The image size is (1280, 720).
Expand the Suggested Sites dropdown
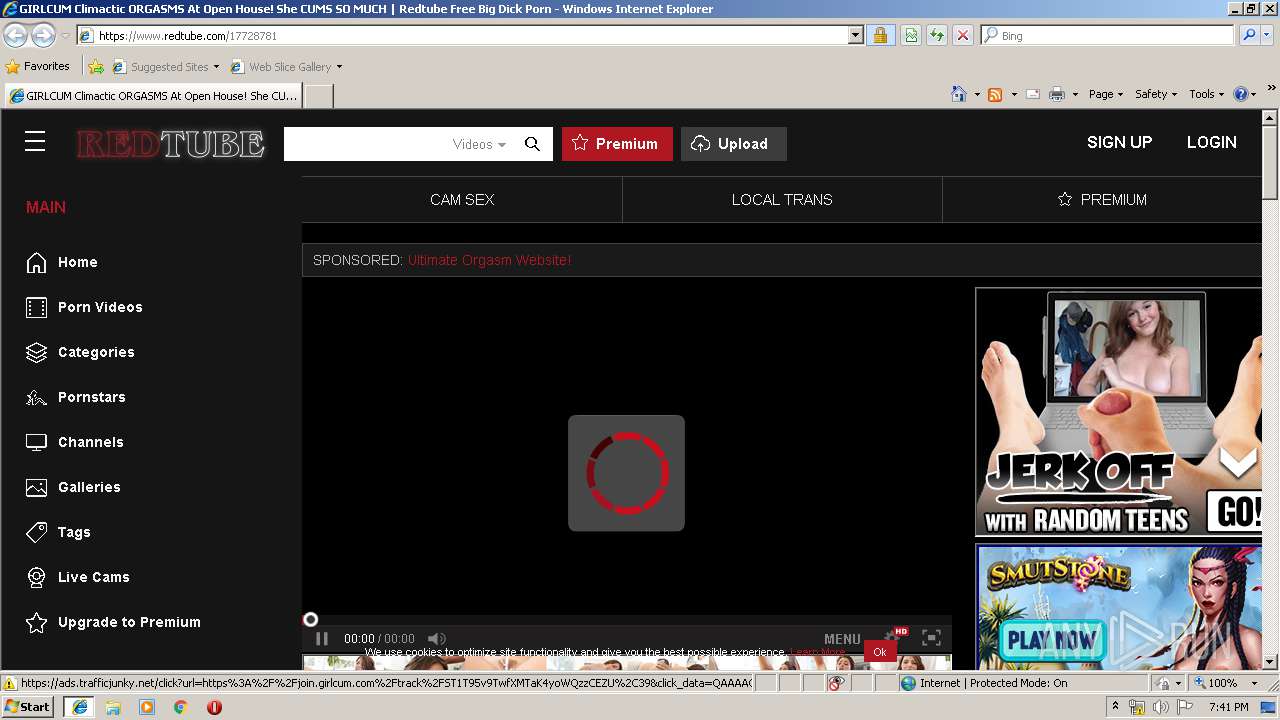tap(216, 67)
